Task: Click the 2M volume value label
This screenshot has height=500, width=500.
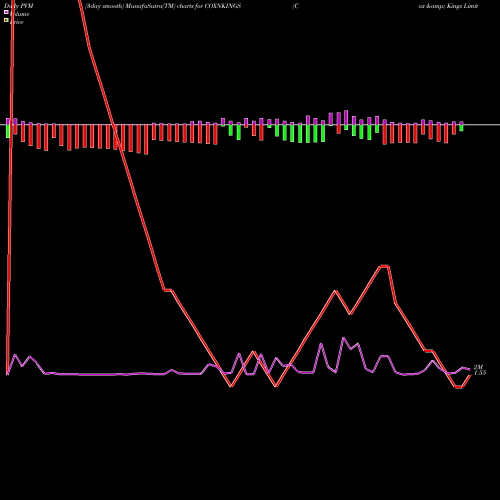Action: tap(478, 367)
